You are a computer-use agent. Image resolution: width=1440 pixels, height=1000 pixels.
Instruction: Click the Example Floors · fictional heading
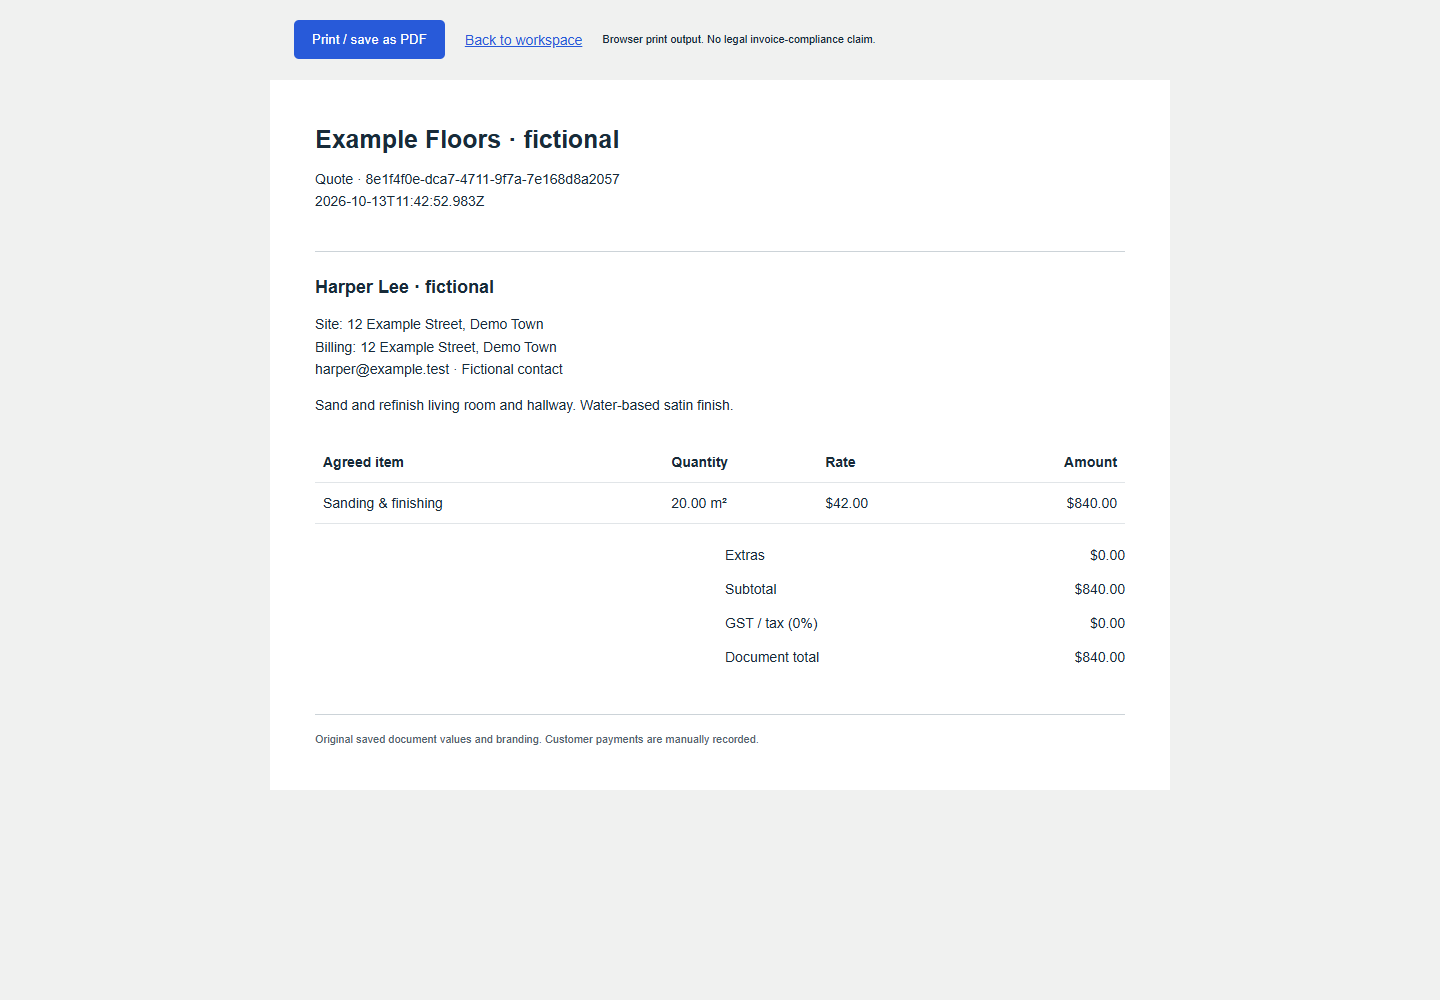pos(467,139)
